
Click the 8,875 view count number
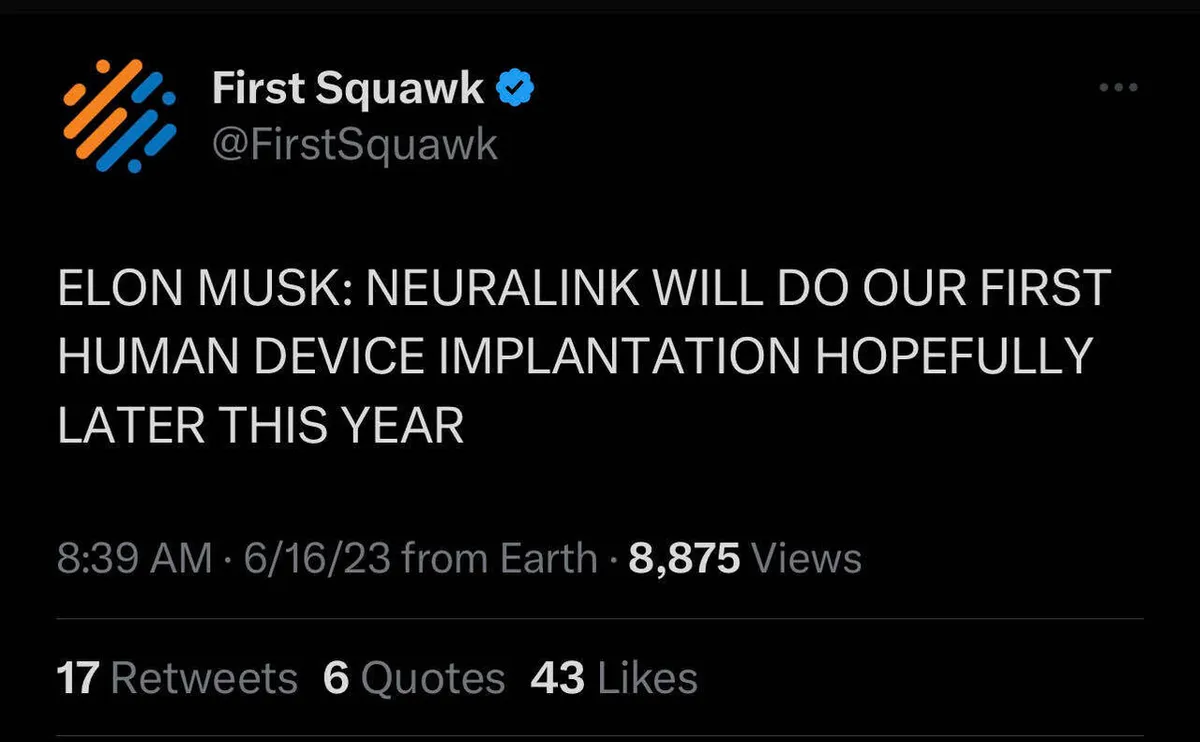pos(684,558)
